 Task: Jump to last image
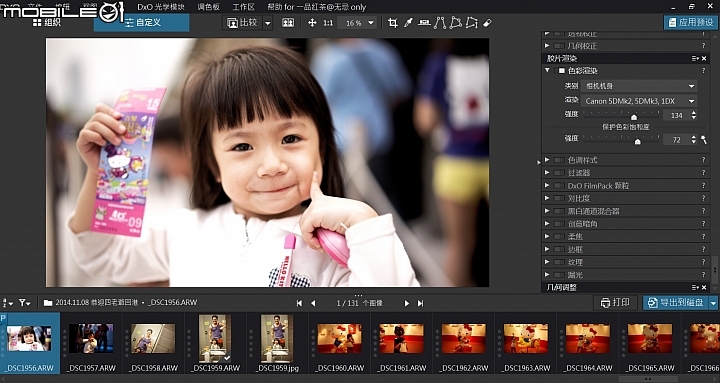pos(420,303)
